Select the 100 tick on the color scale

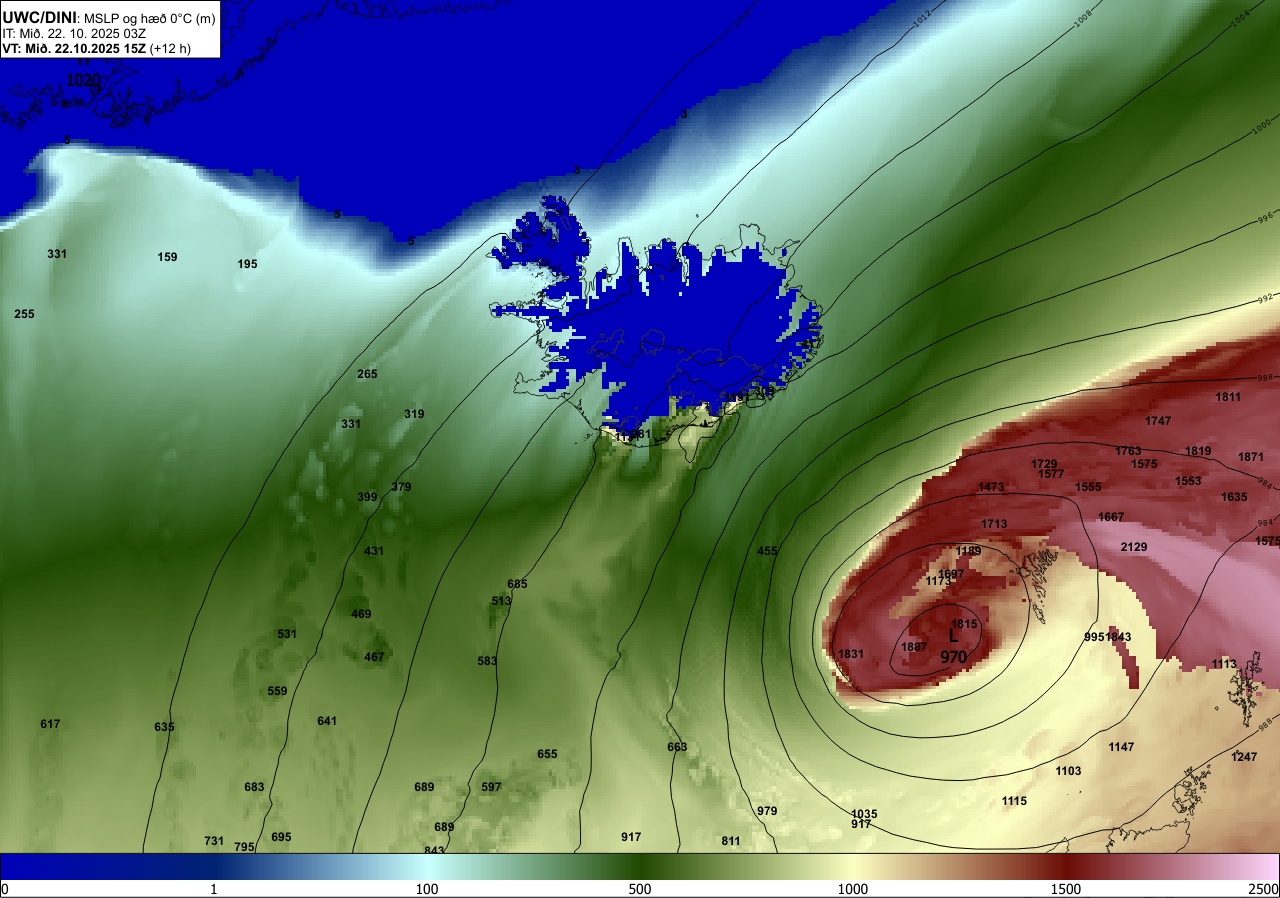(x=427, y=889)
